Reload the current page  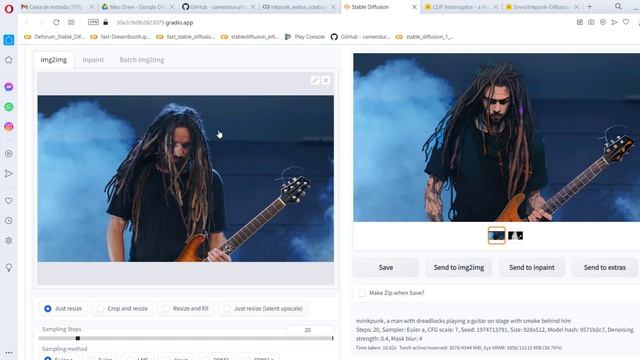click(56, 22)
